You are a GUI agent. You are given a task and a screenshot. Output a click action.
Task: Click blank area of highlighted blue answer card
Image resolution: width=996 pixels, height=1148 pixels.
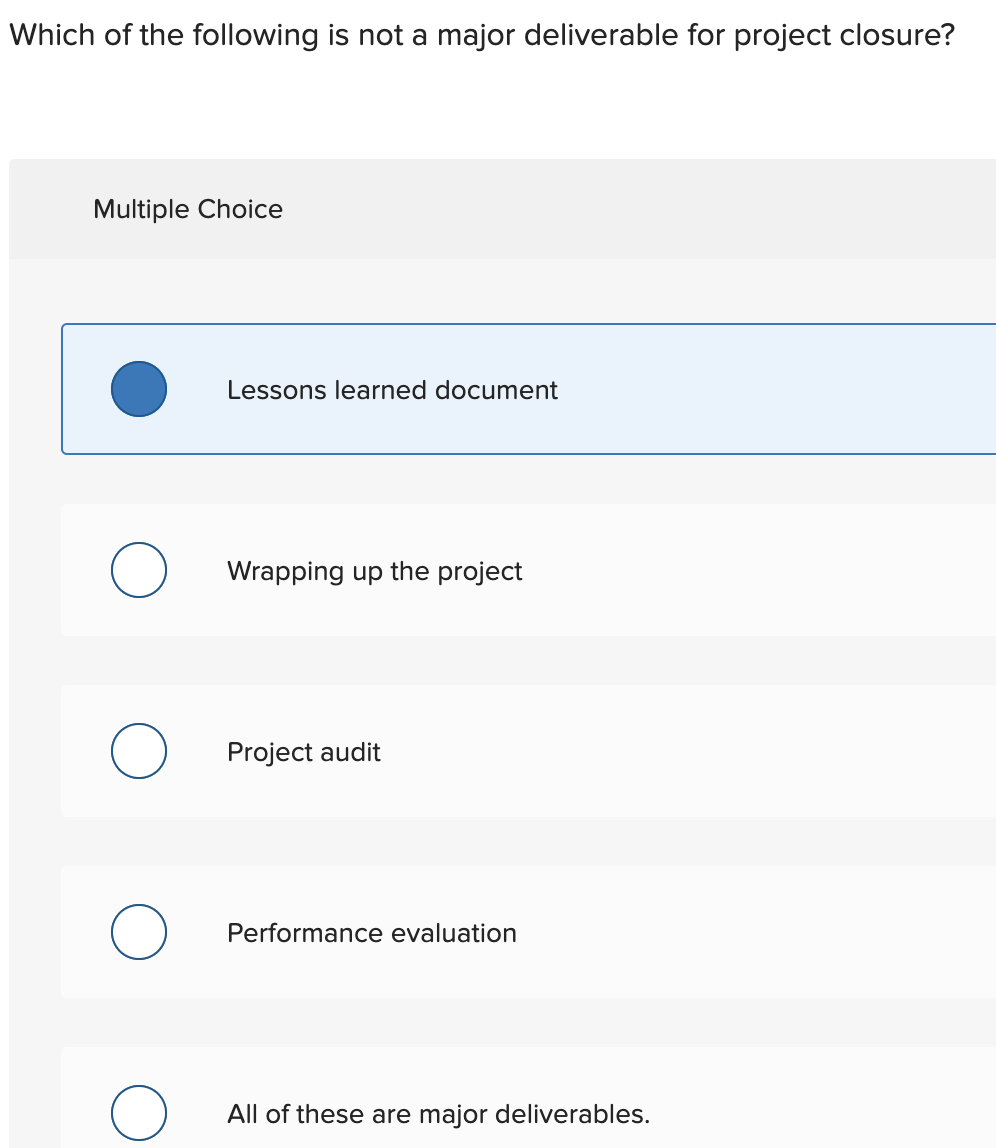coord(780,389)
